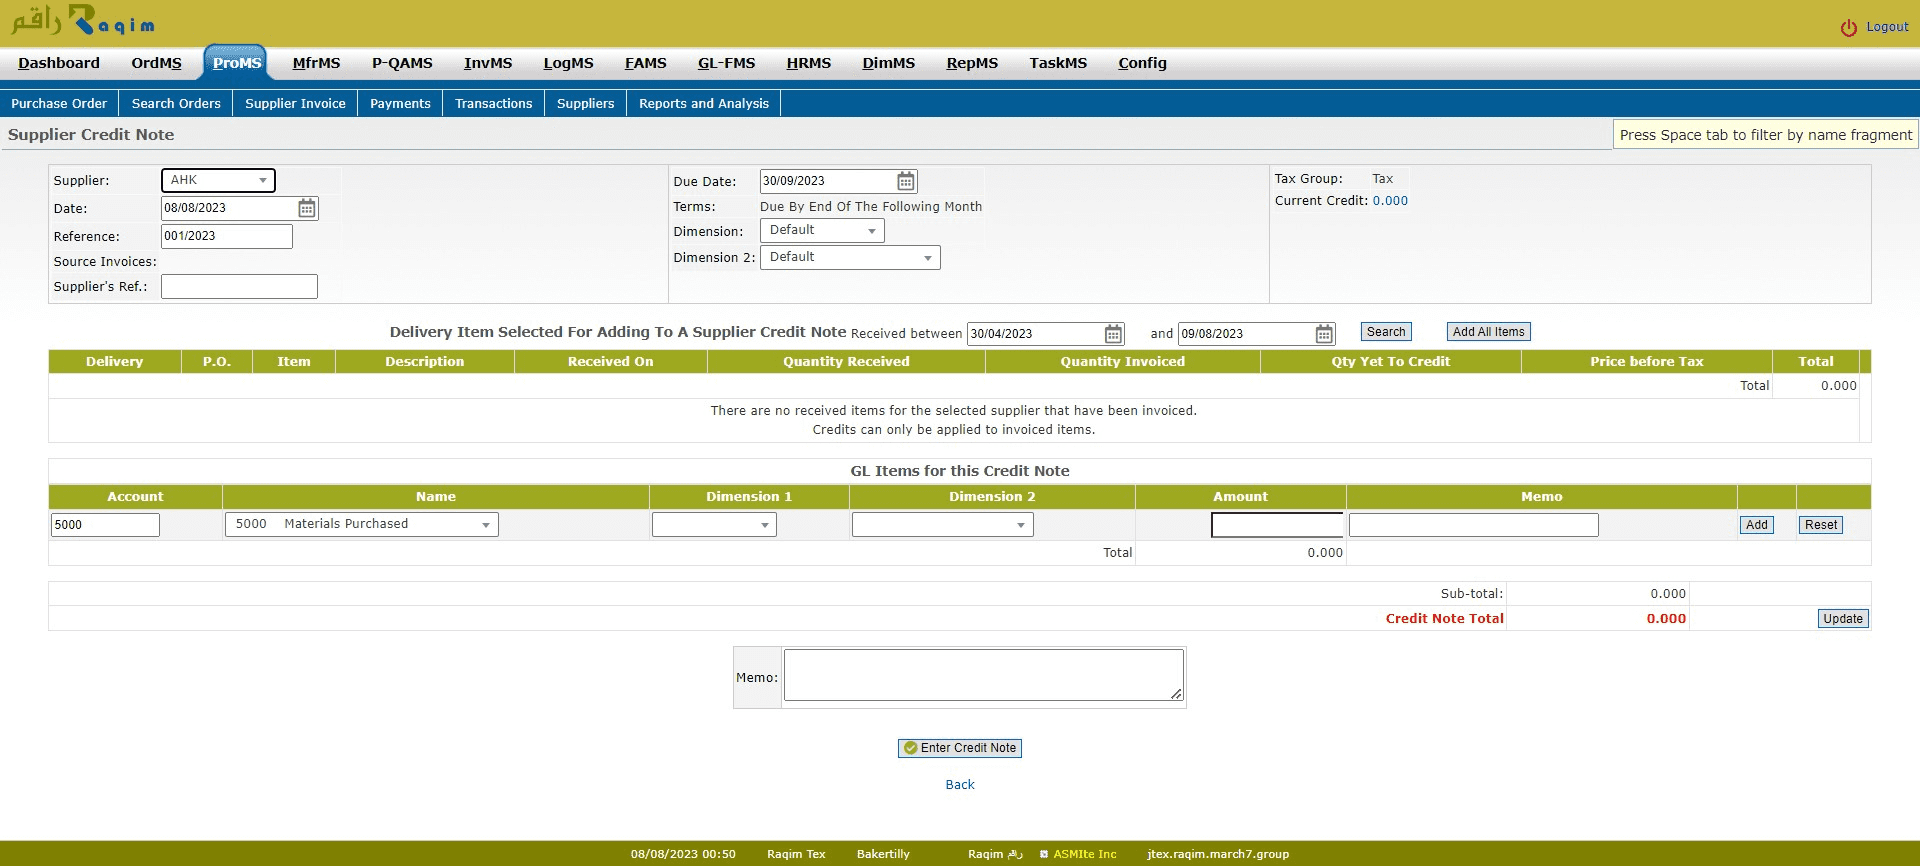Open the Dimension 2 Default dropdown

tap(850, 258)
